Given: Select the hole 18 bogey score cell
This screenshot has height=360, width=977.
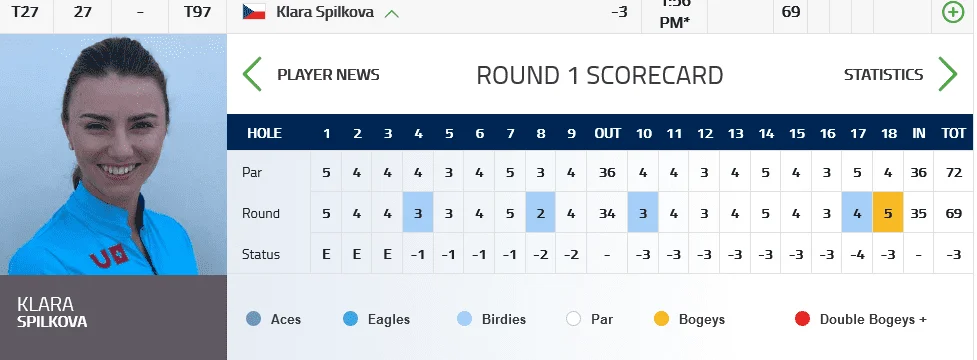Looking at the screenshot, I should (x=888, y=212).
